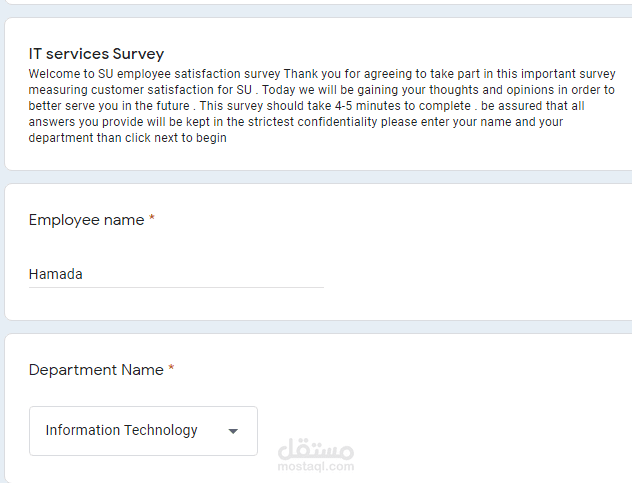632x483 pixels.
Task: Open the Department Name dropdown
Action: point(143,431)
